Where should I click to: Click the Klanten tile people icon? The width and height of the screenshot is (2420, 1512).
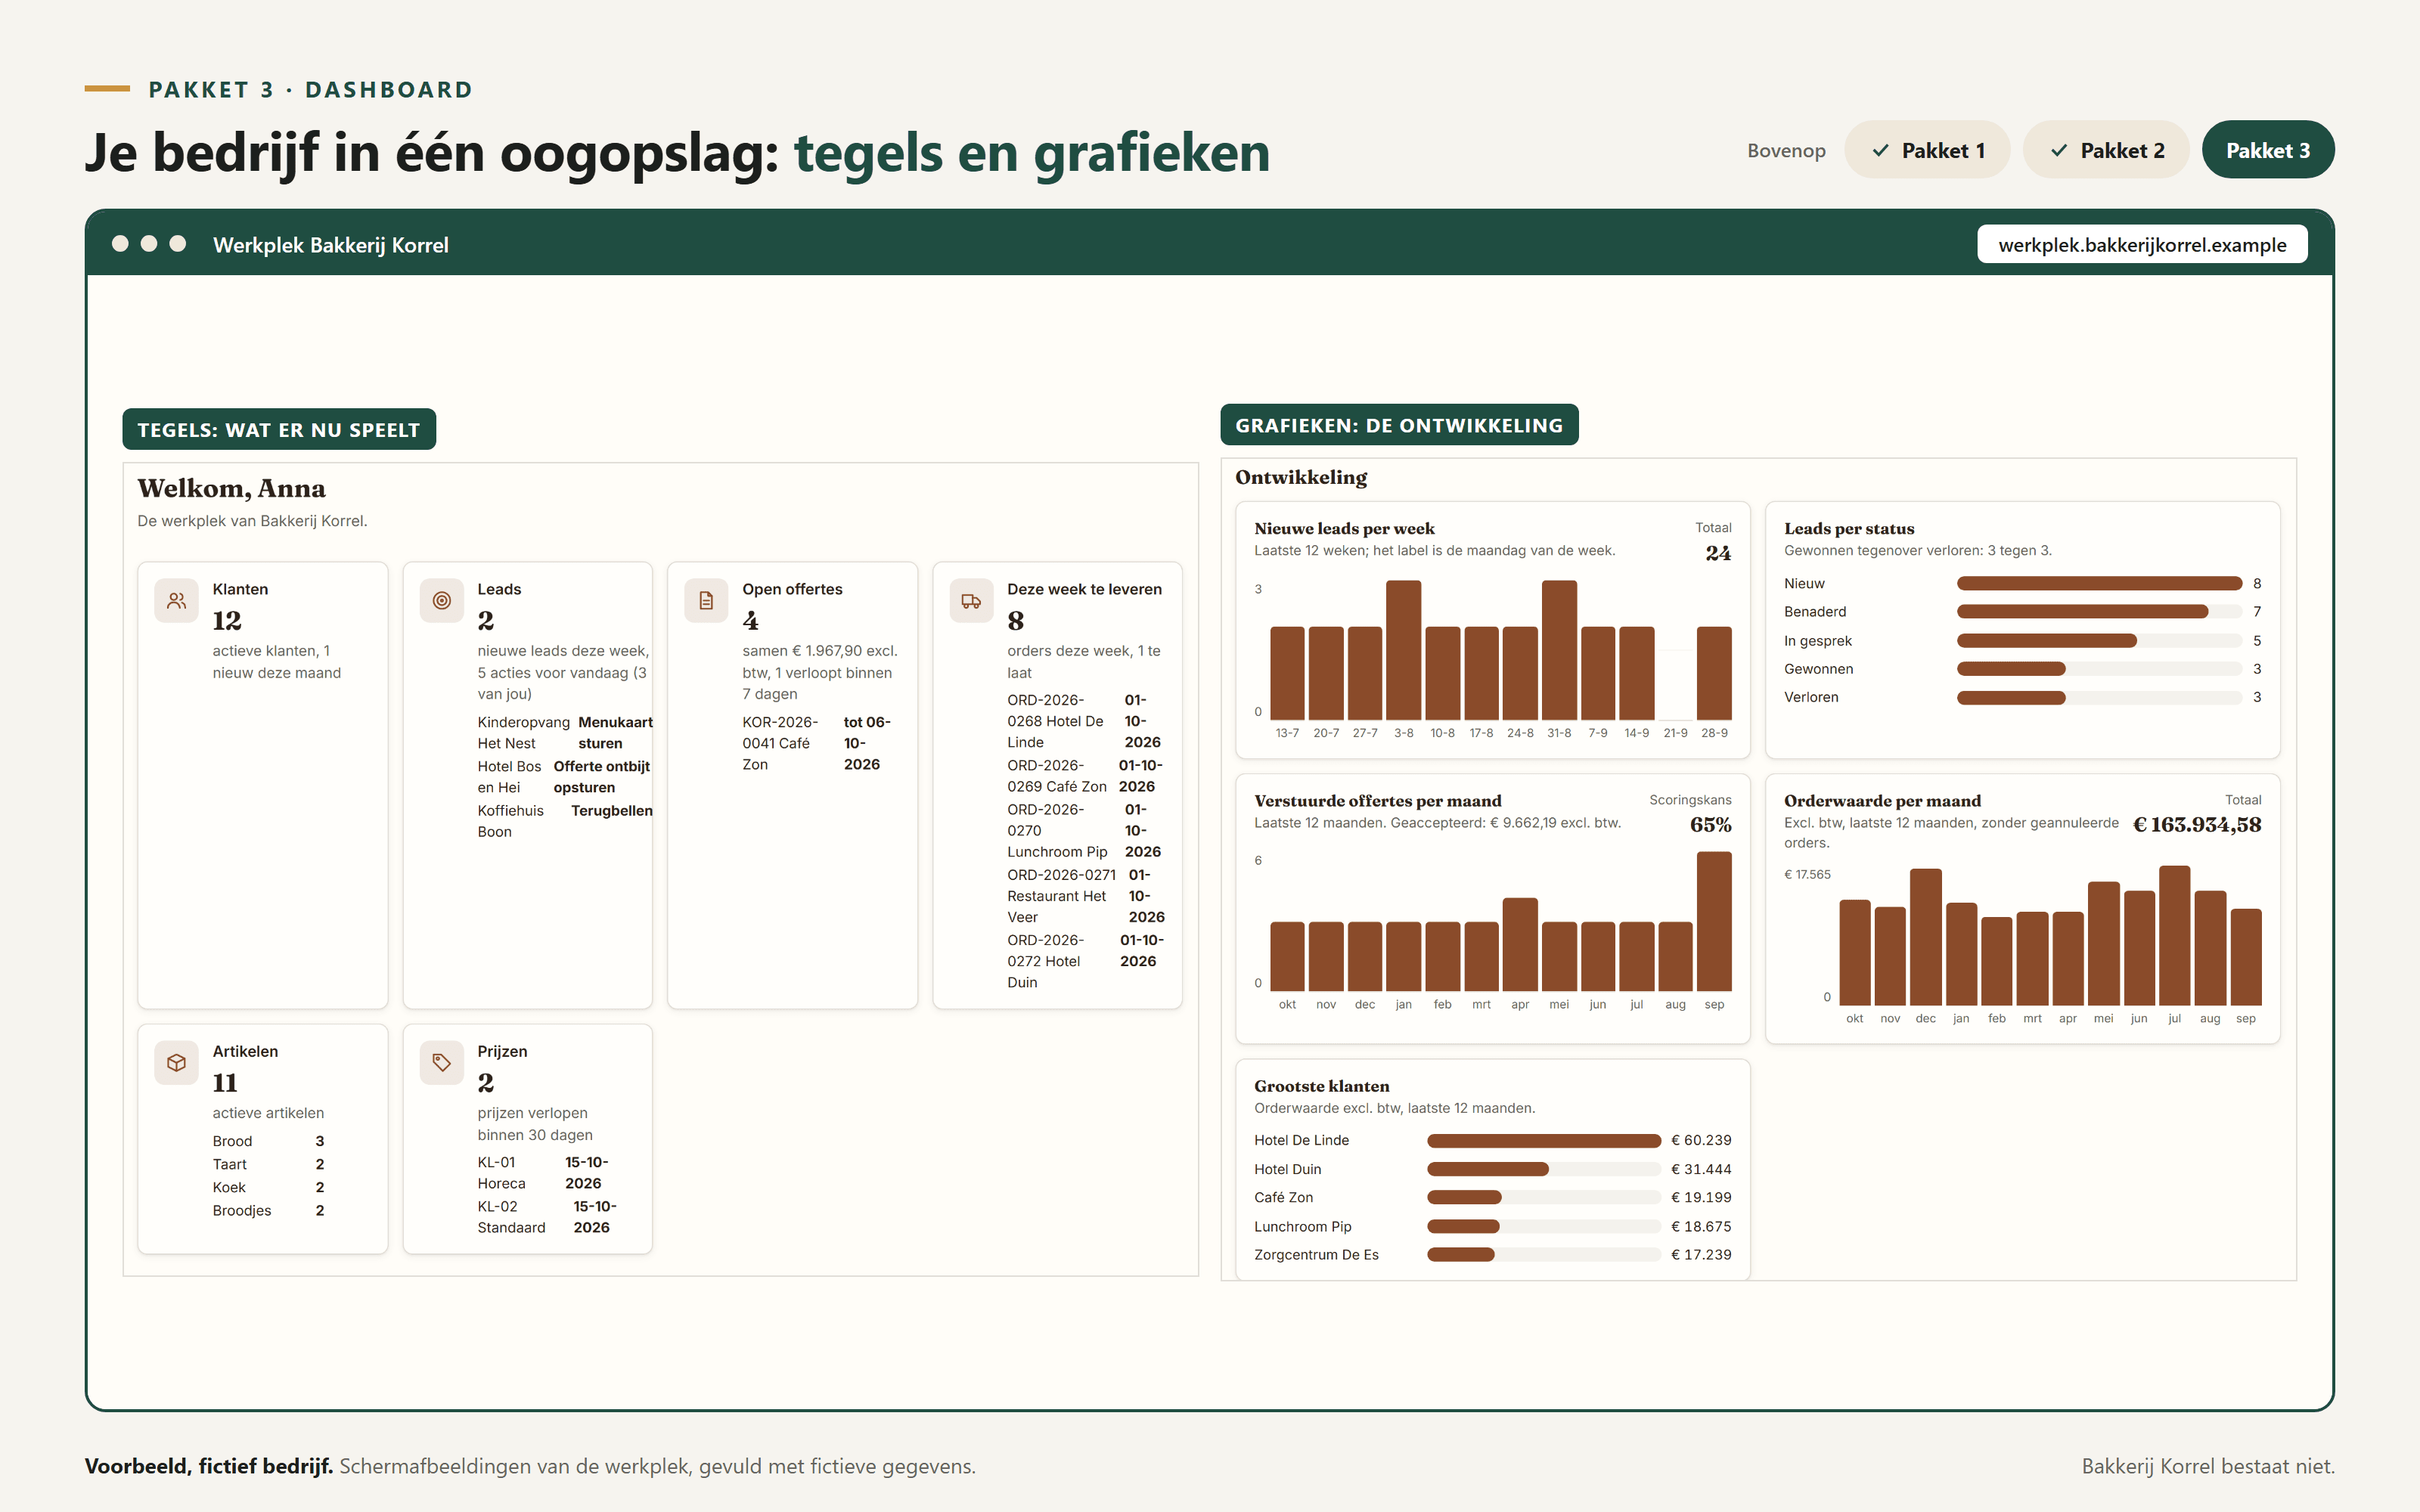point(176,601)
